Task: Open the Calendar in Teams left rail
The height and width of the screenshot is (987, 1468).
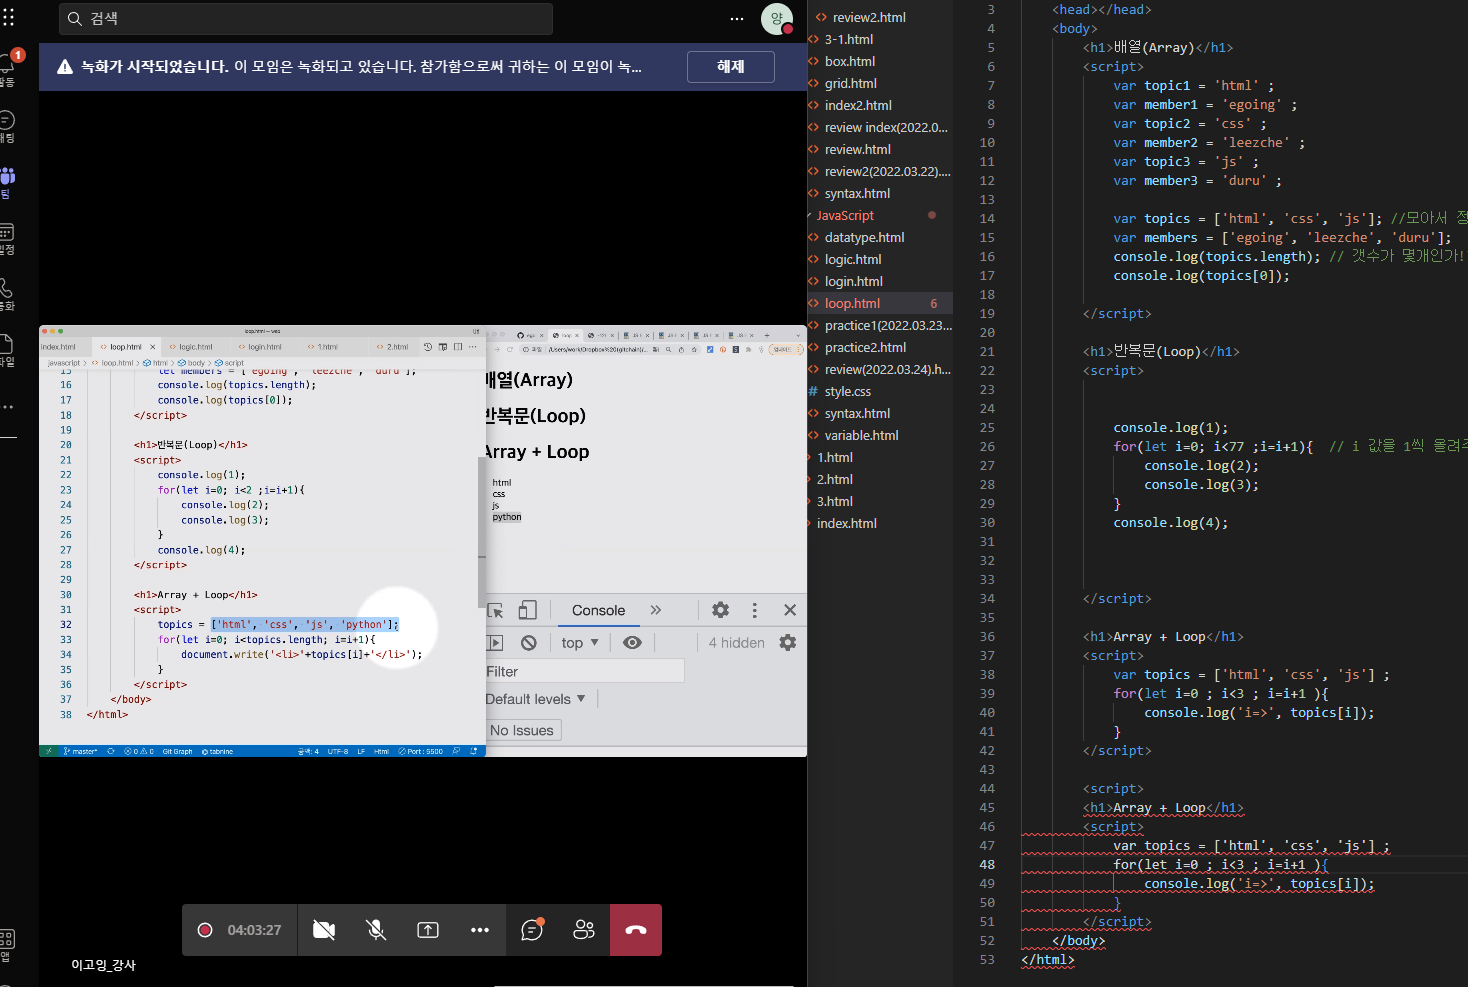Action: tap(6, 238)
